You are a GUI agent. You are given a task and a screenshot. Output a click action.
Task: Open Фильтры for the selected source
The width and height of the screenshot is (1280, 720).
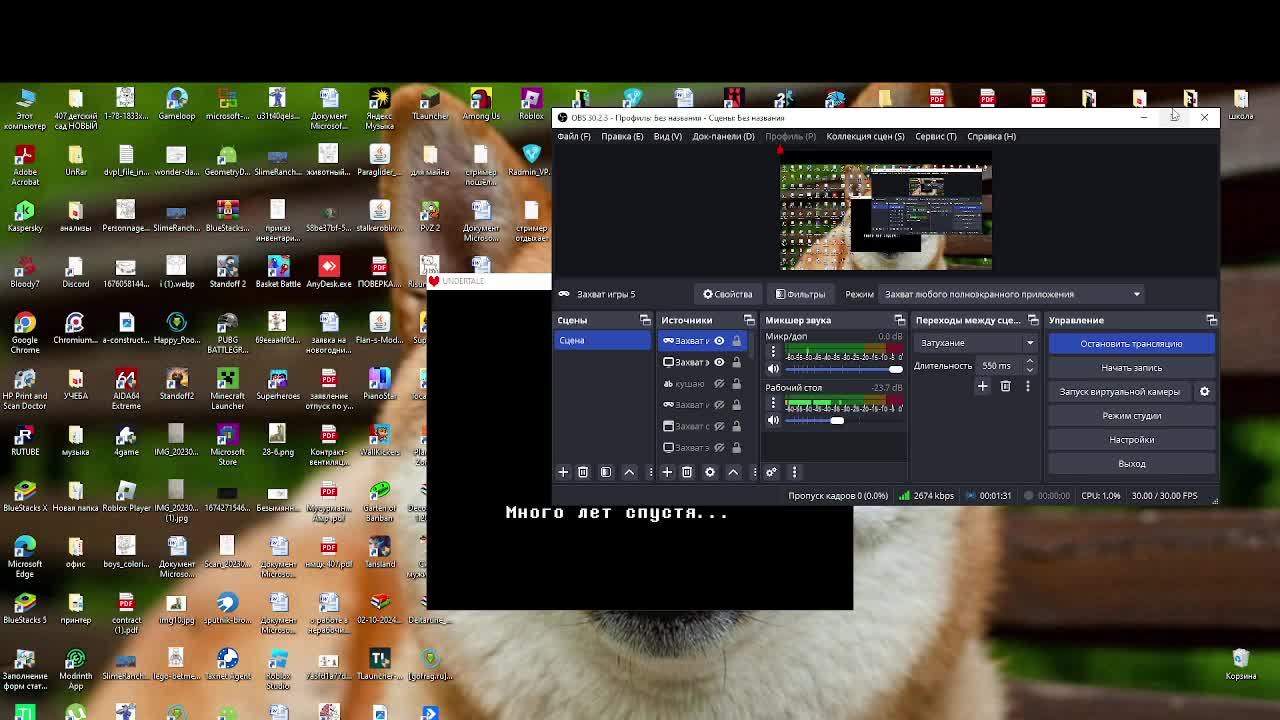point(800,294)
